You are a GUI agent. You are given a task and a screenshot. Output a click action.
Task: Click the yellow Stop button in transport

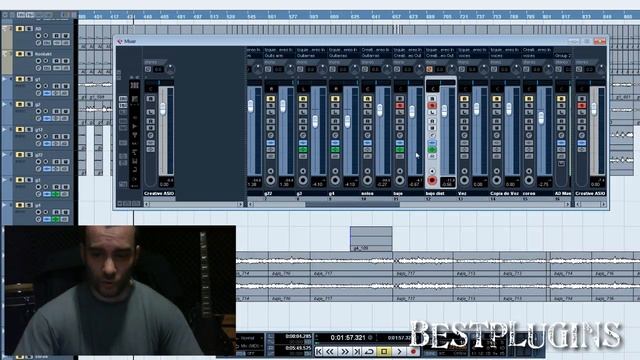click(x=384, y=351)
